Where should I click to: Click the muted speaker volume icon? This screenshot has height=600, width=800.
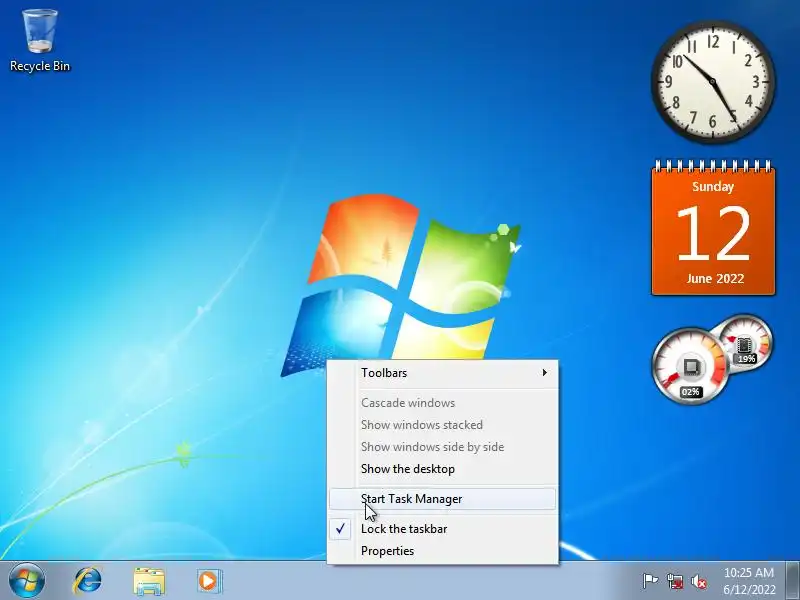click(x=698, y=581)
